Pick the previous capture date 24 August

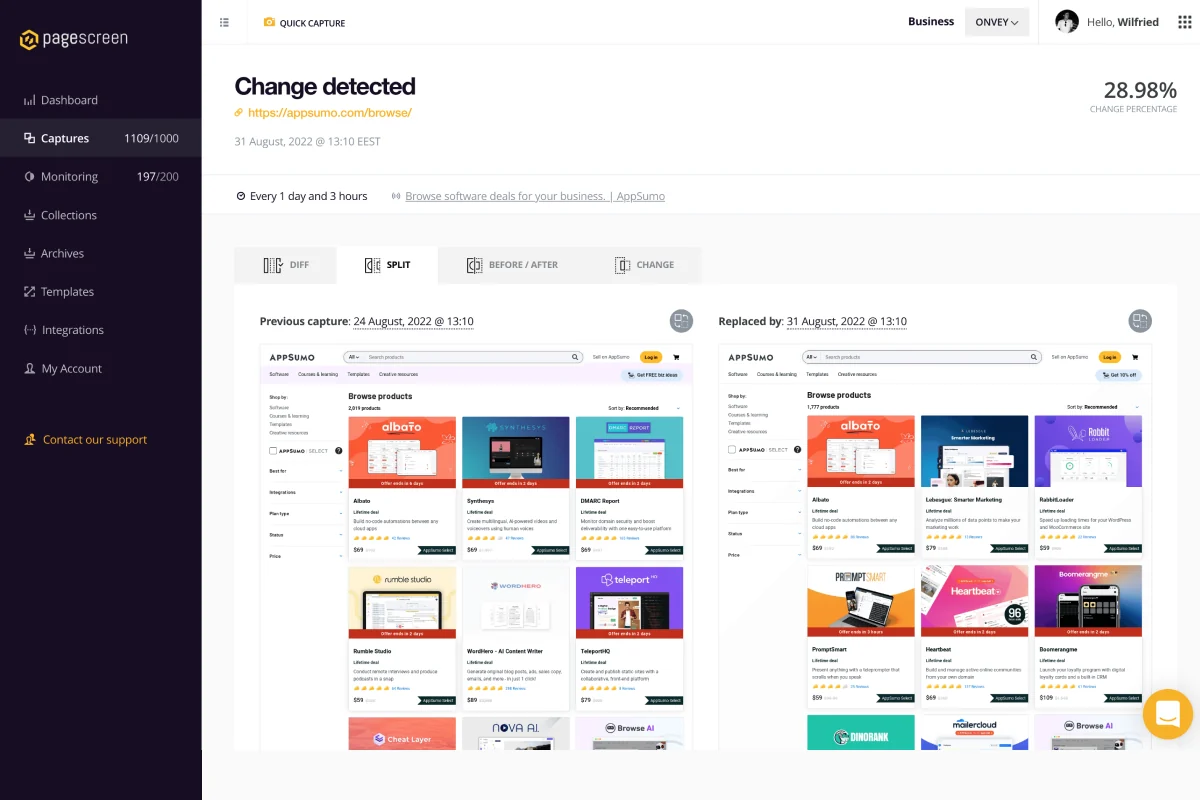(x=413, y=322)
